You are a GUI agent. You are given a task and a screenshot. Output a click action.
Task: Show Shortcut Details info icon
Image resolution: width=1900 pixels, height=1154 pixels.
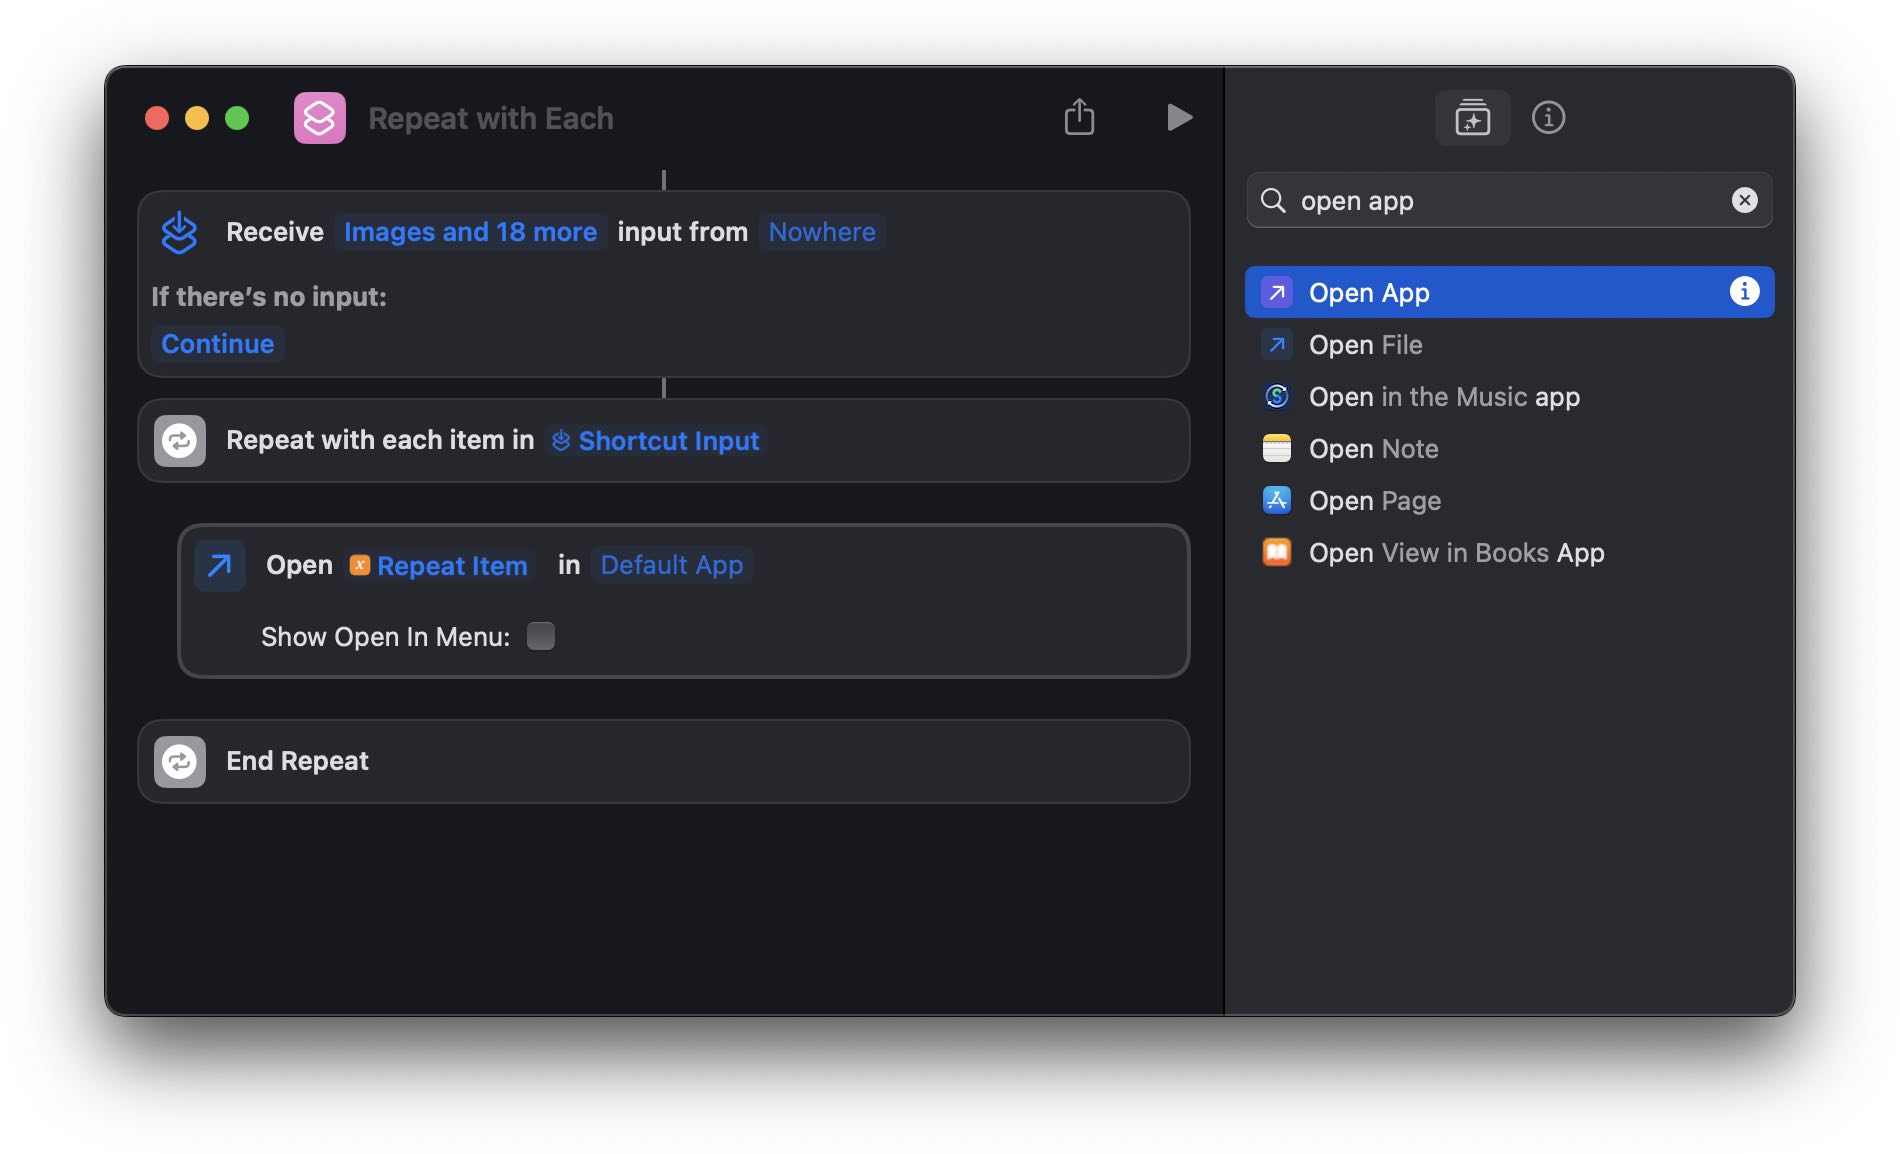(x=1548, y=118)
